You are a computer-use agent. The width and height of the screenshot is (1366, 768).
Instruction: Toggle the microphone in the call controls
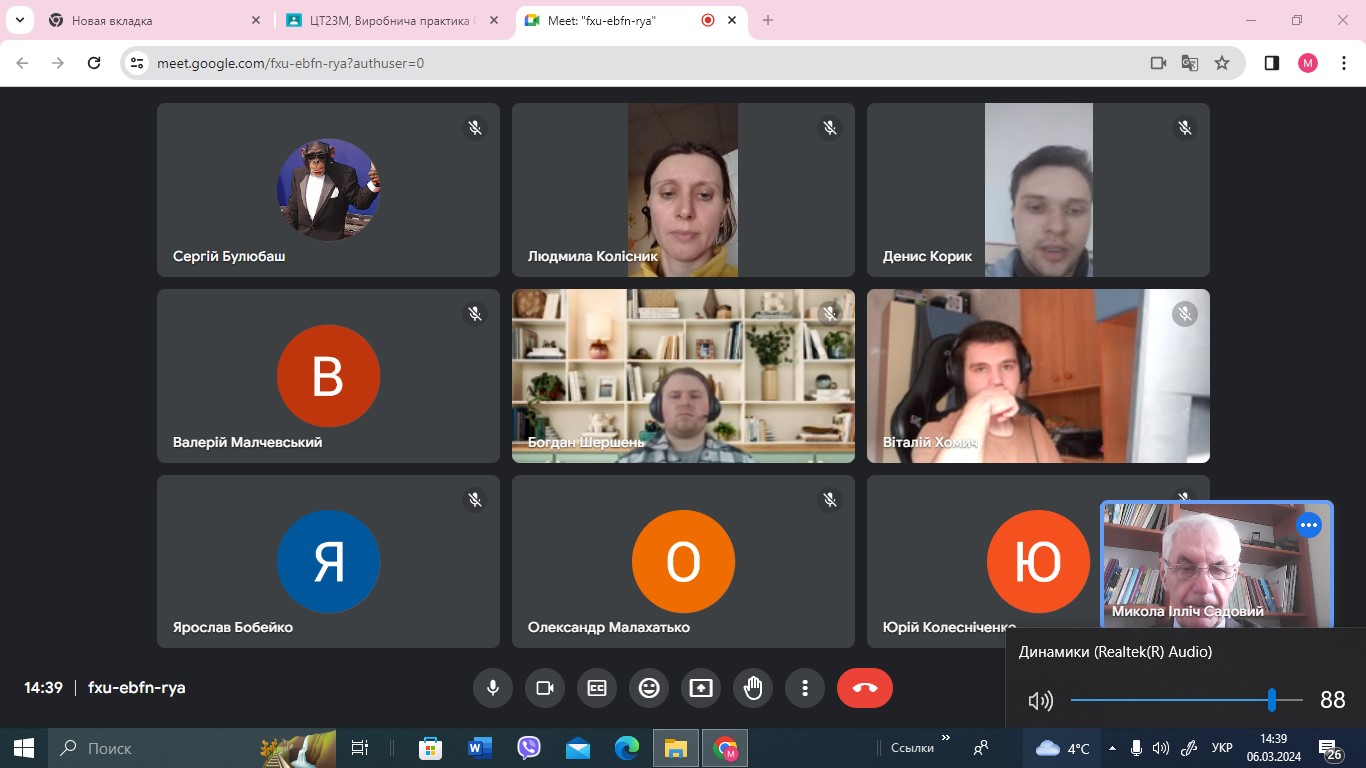493,688
